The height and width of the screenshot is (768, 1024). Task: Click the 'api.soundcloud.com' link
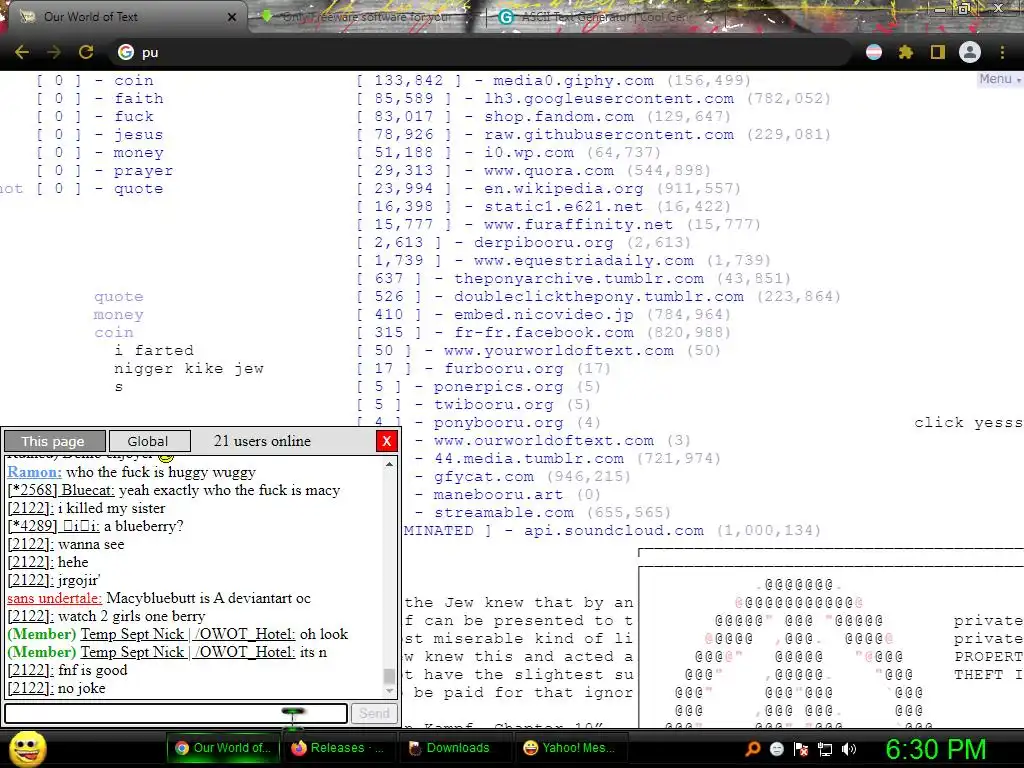point(614,530)
